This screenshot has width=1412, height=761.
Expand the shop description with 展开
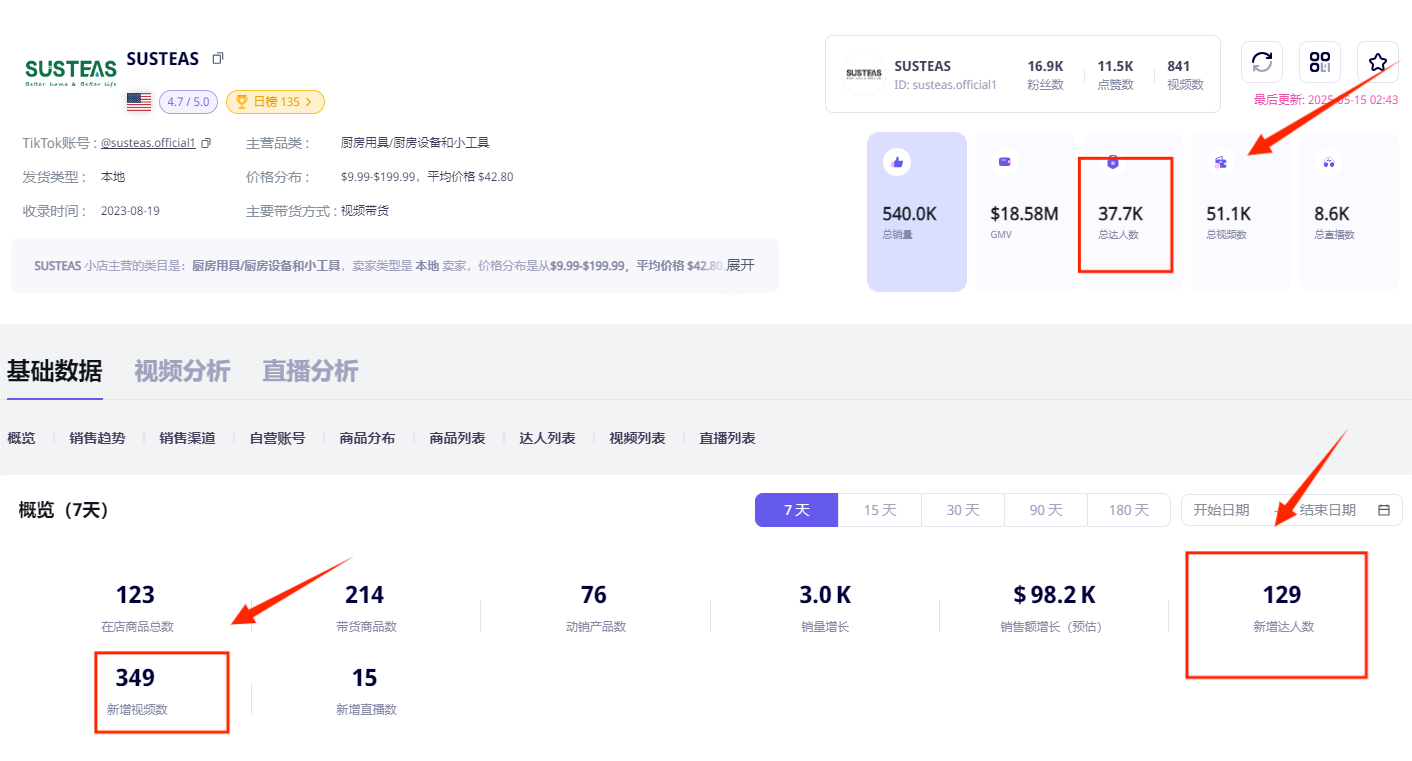[740, 266]
